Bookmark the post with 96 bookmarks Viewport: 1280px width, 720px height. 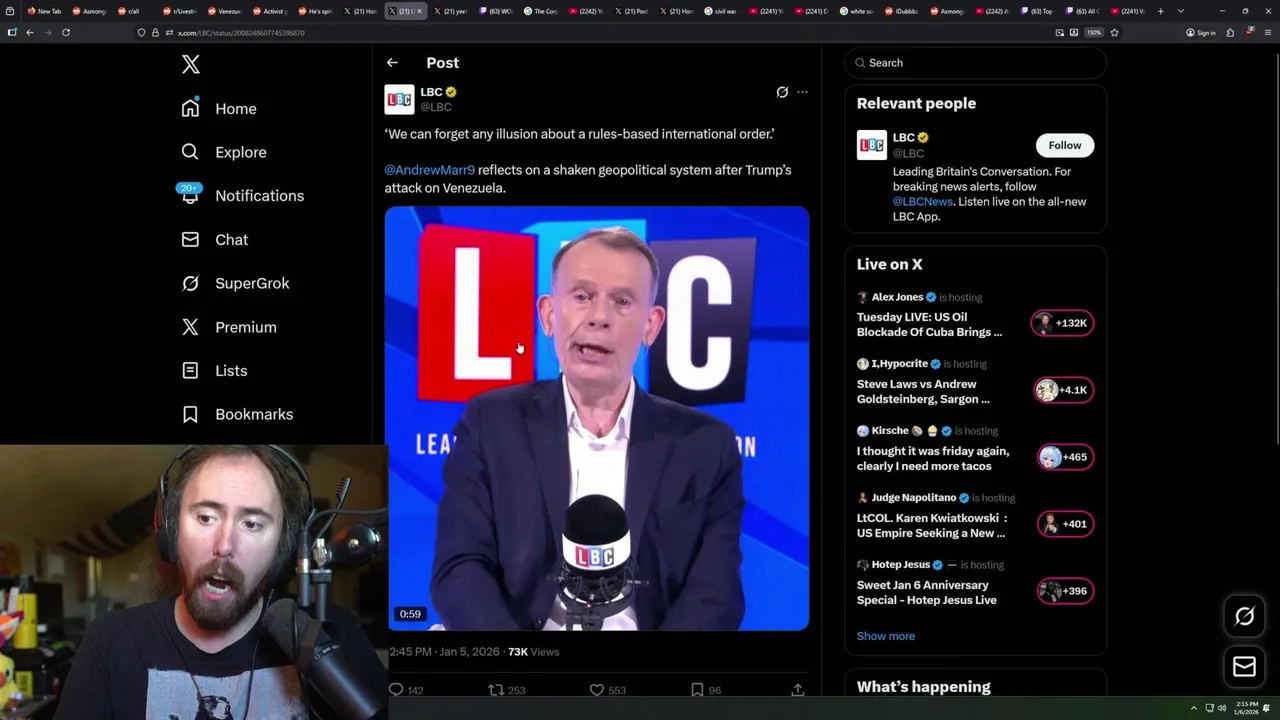tap(705, 690)
